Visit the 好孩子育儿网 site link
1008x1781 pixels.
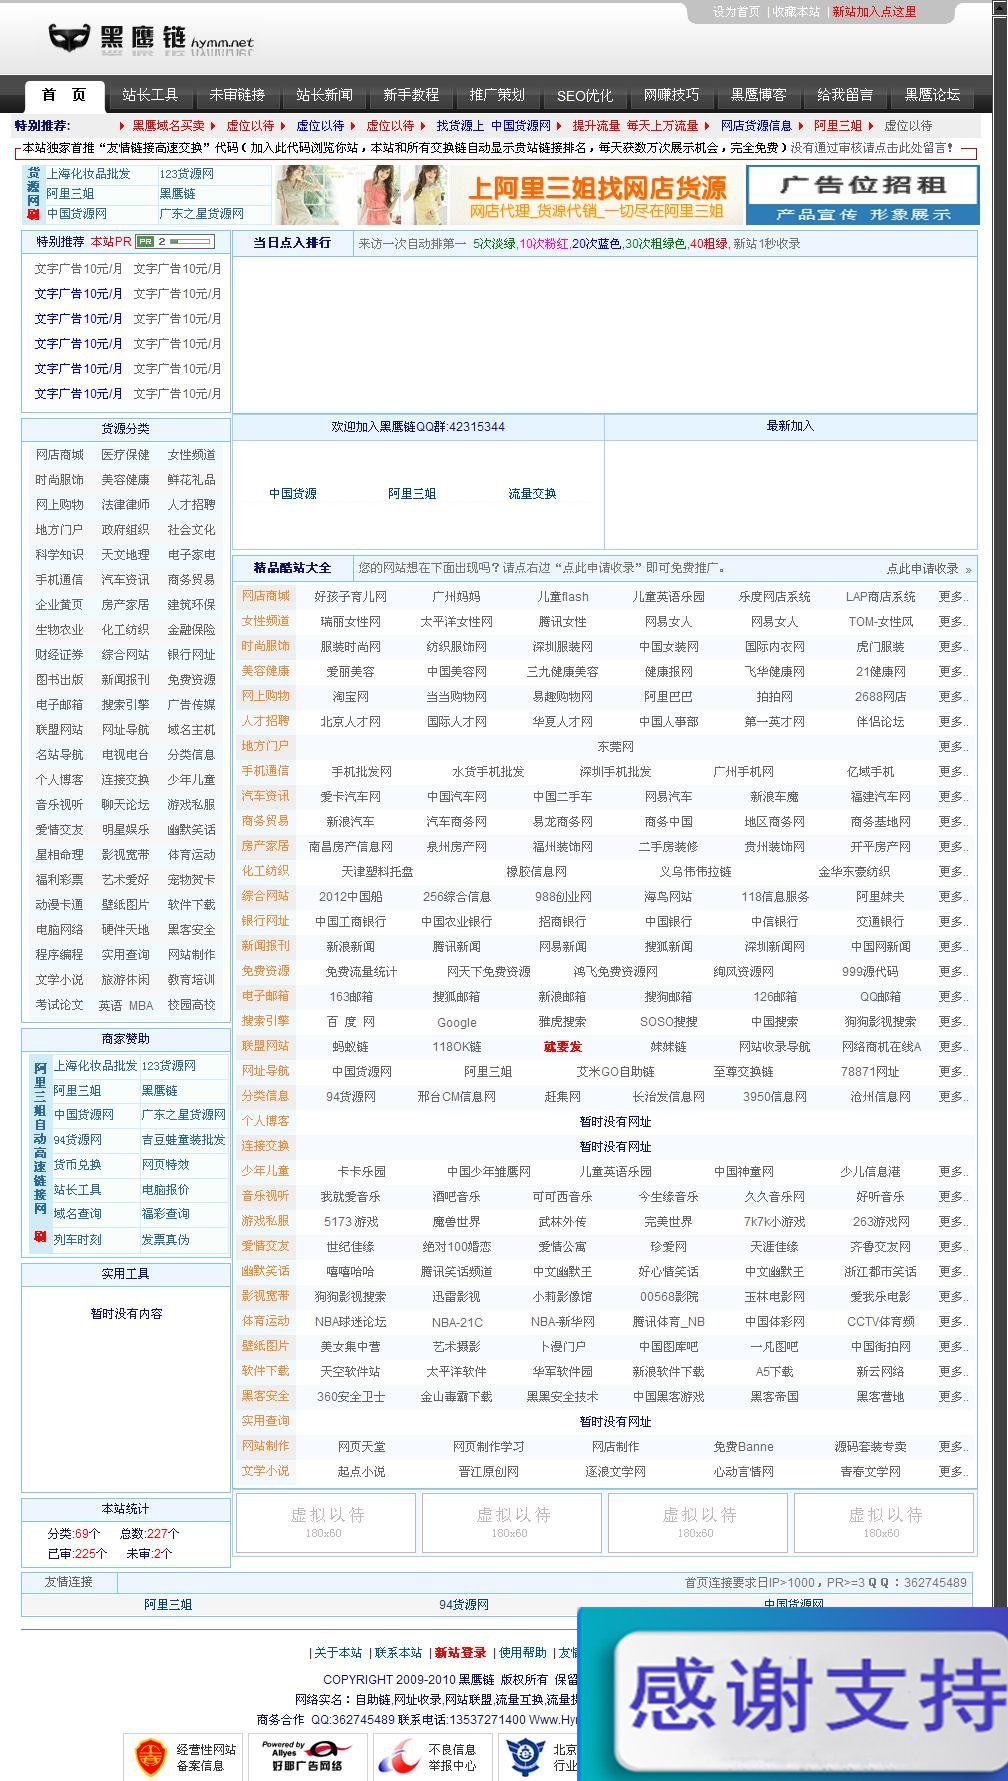(350, 597)
